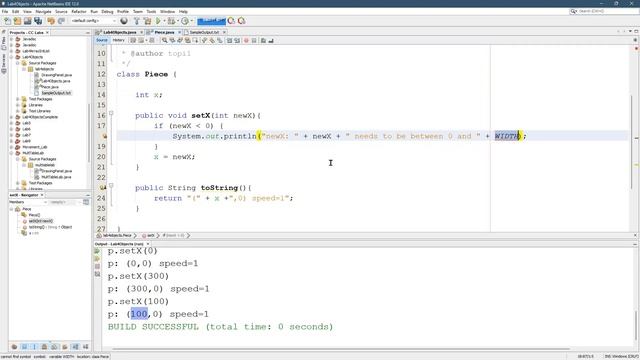Image resolution: width=640 pixels, height=360 pixels.
Task: Toggle Sort by Name in Navigator
Action: point(76,347)
